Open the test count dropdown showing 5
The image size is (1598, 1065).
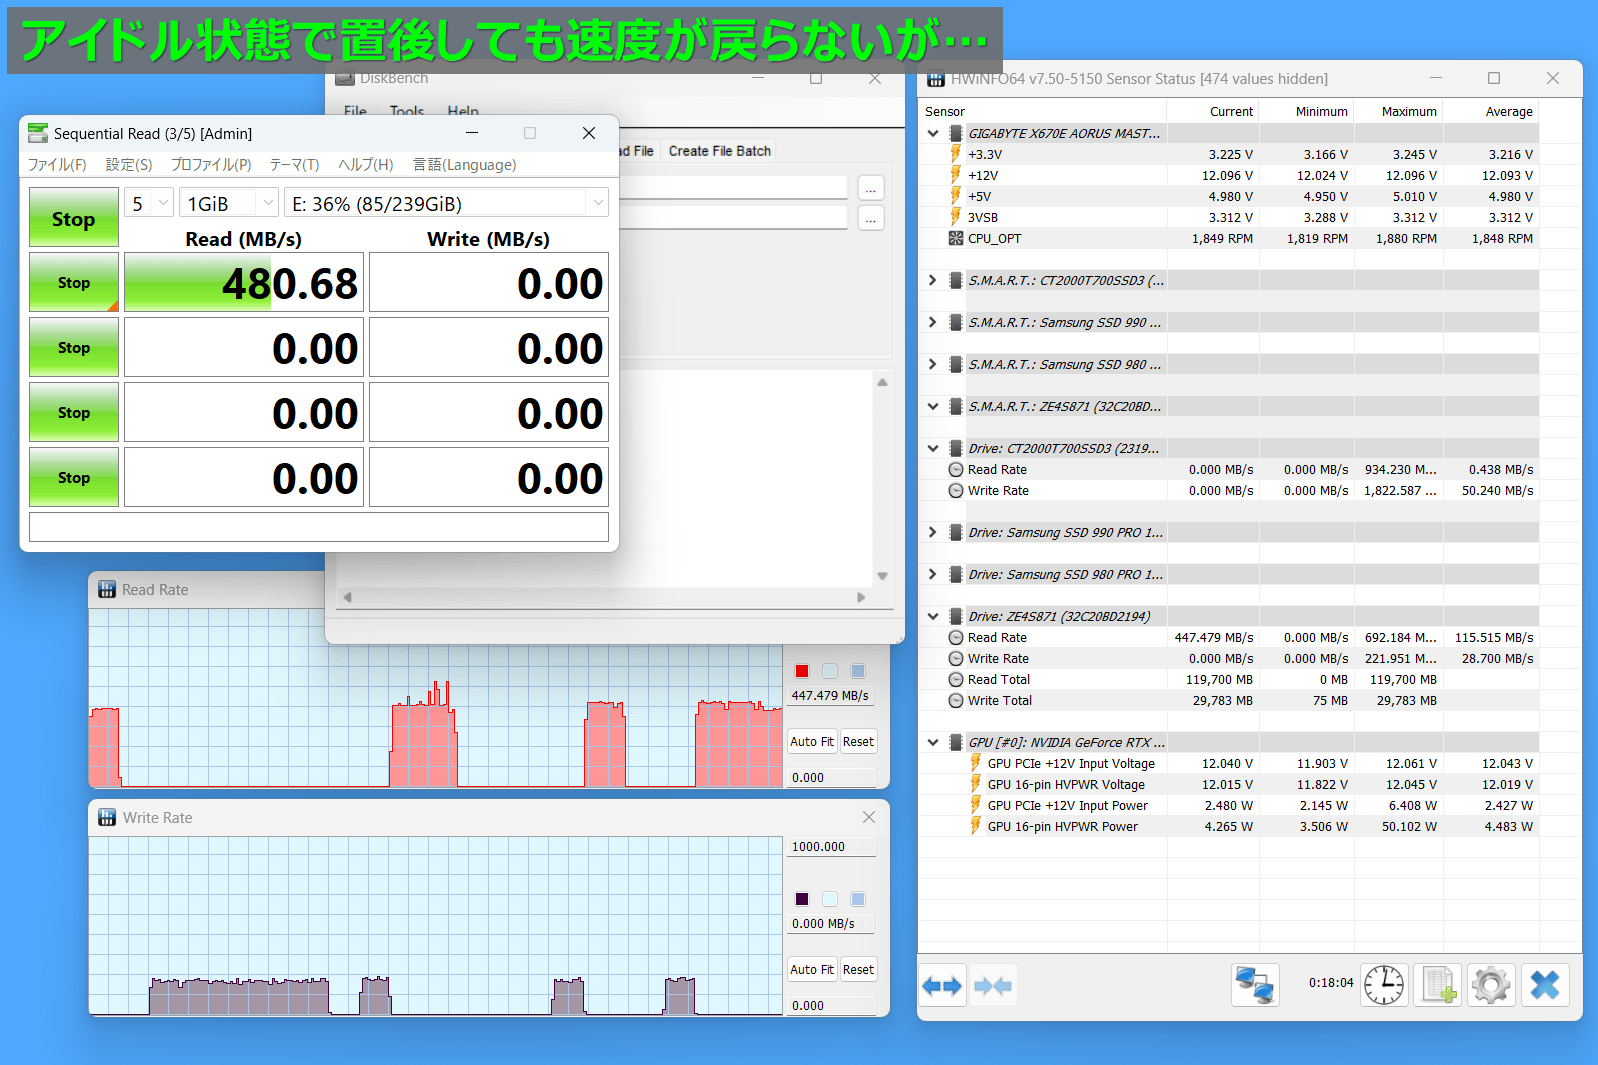[149, 203]
